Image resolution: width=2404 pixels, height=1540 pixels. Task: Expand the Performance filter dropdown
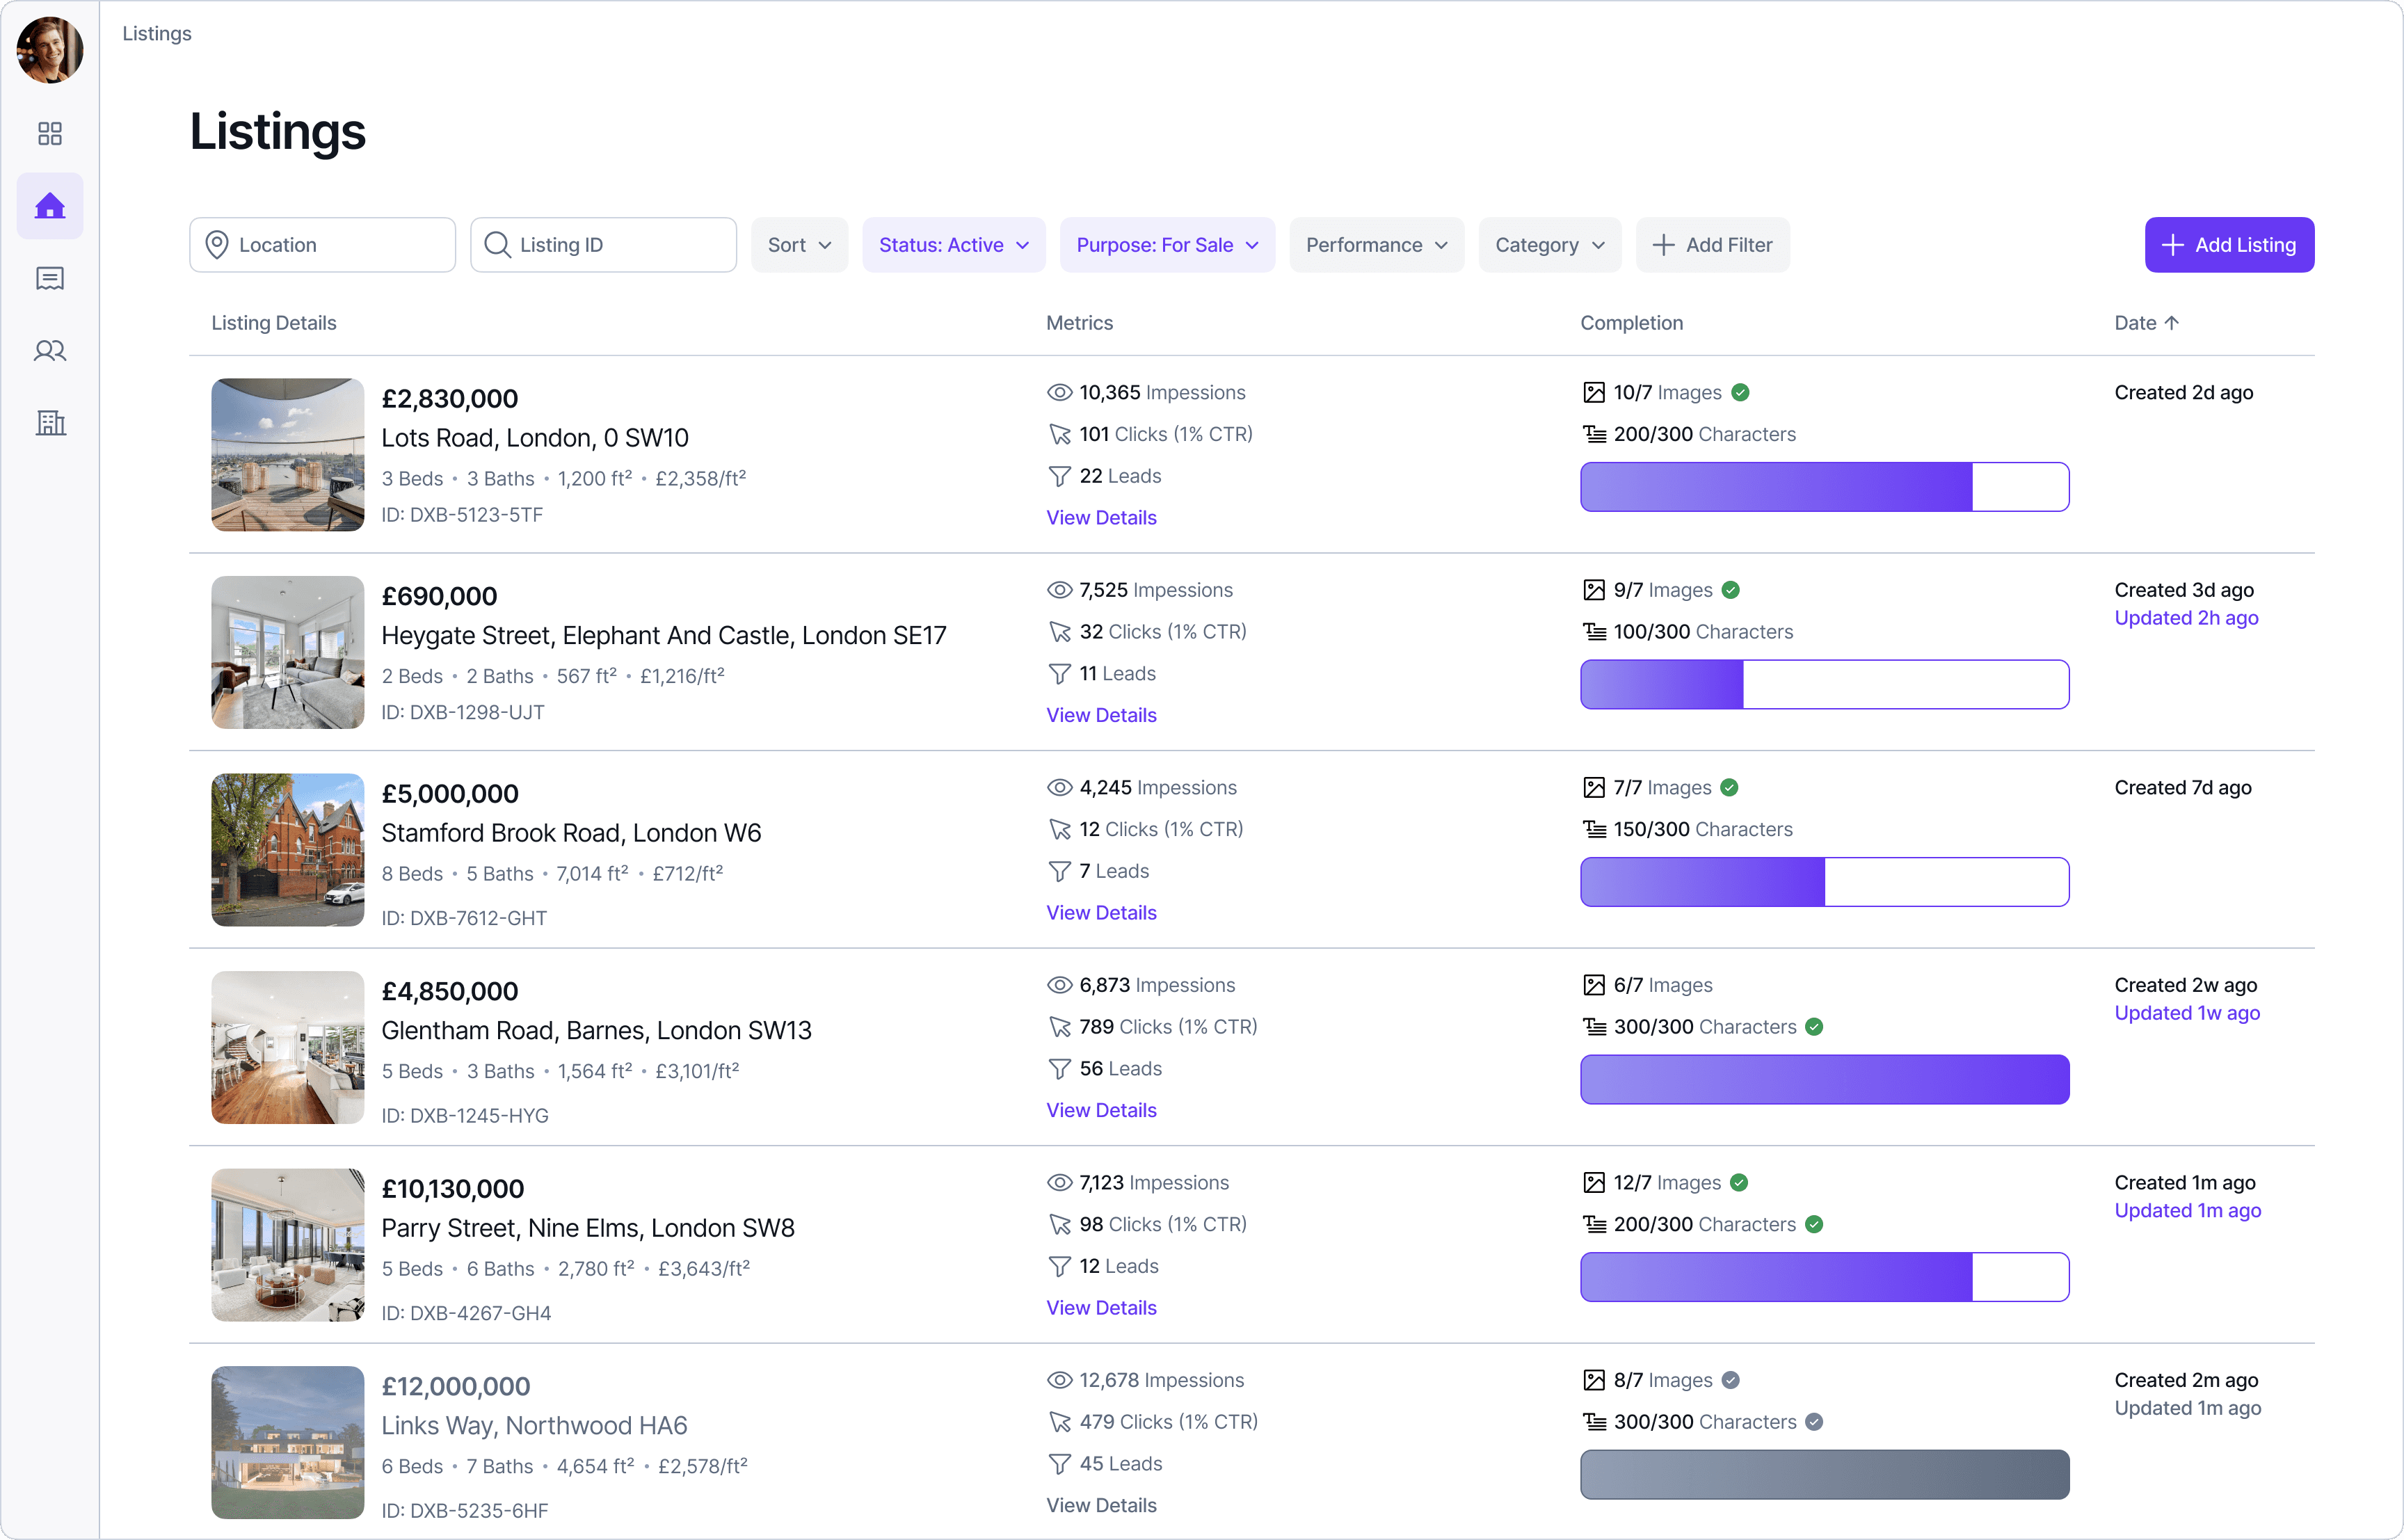[1376, 245]
